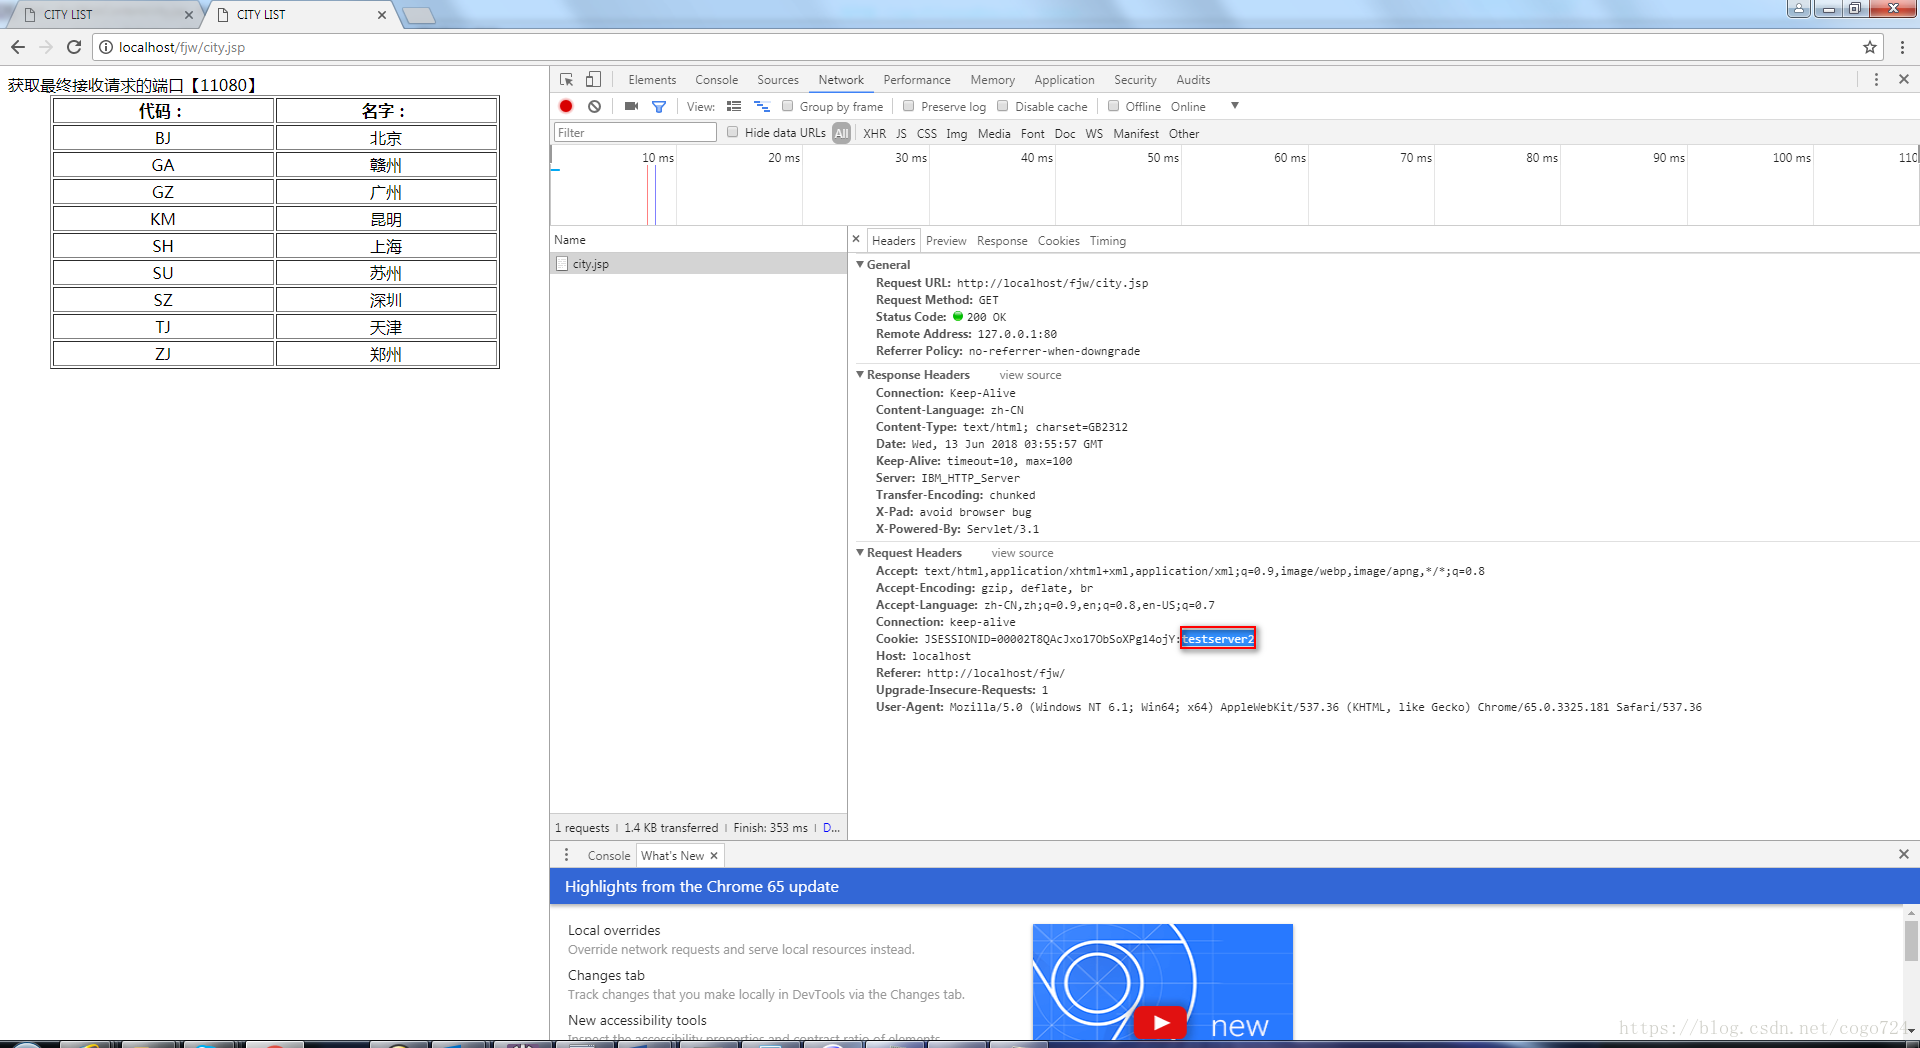Open the drawer three-dot menu

point(566,855)
